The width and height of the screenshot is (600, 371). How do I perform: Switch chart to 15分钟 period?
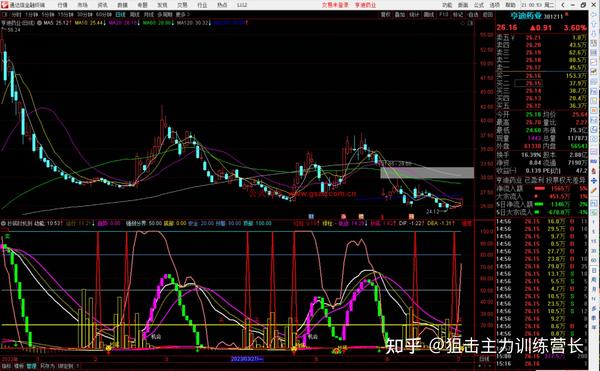pyautogui.click(x=66, y=15)
